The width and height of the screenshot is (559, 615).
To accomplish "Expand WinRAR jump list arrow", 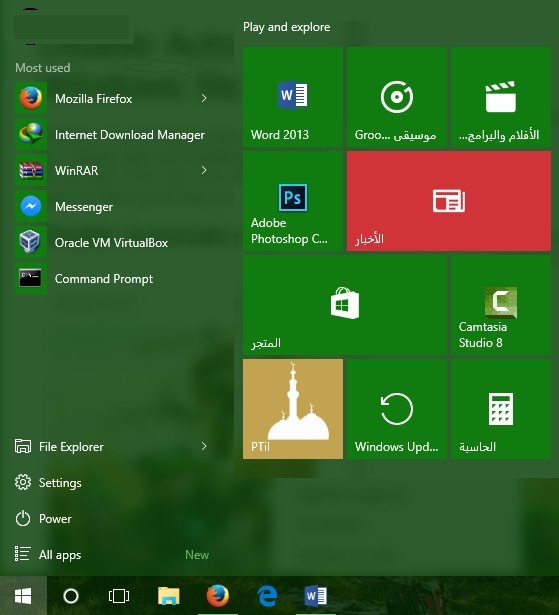I will pos(204,170).
